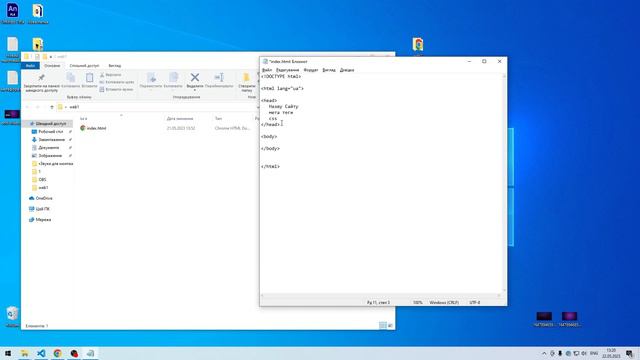Open Notepad from the taskbar

coord(90,353)
